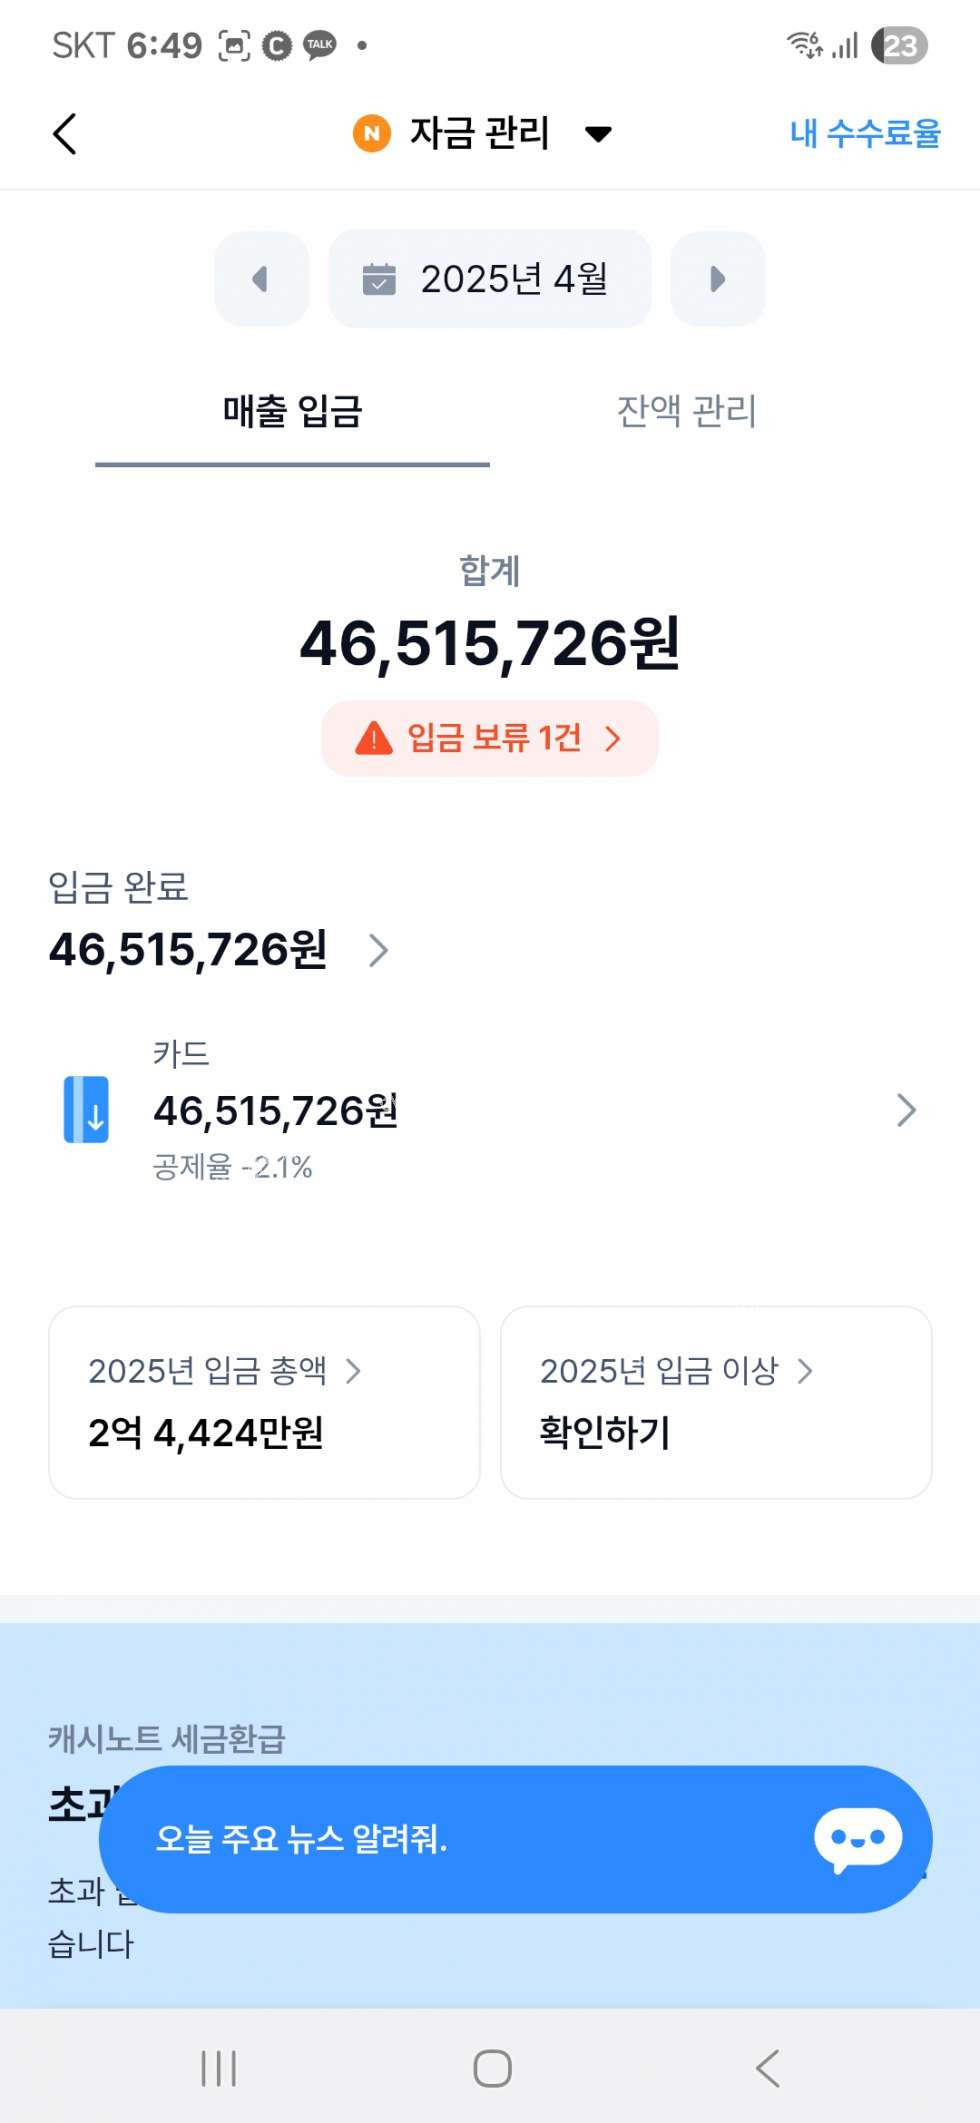The width and height of the screenshot is (980, 2123).
Task: Go to next month arrow
Action: point(717,279)
